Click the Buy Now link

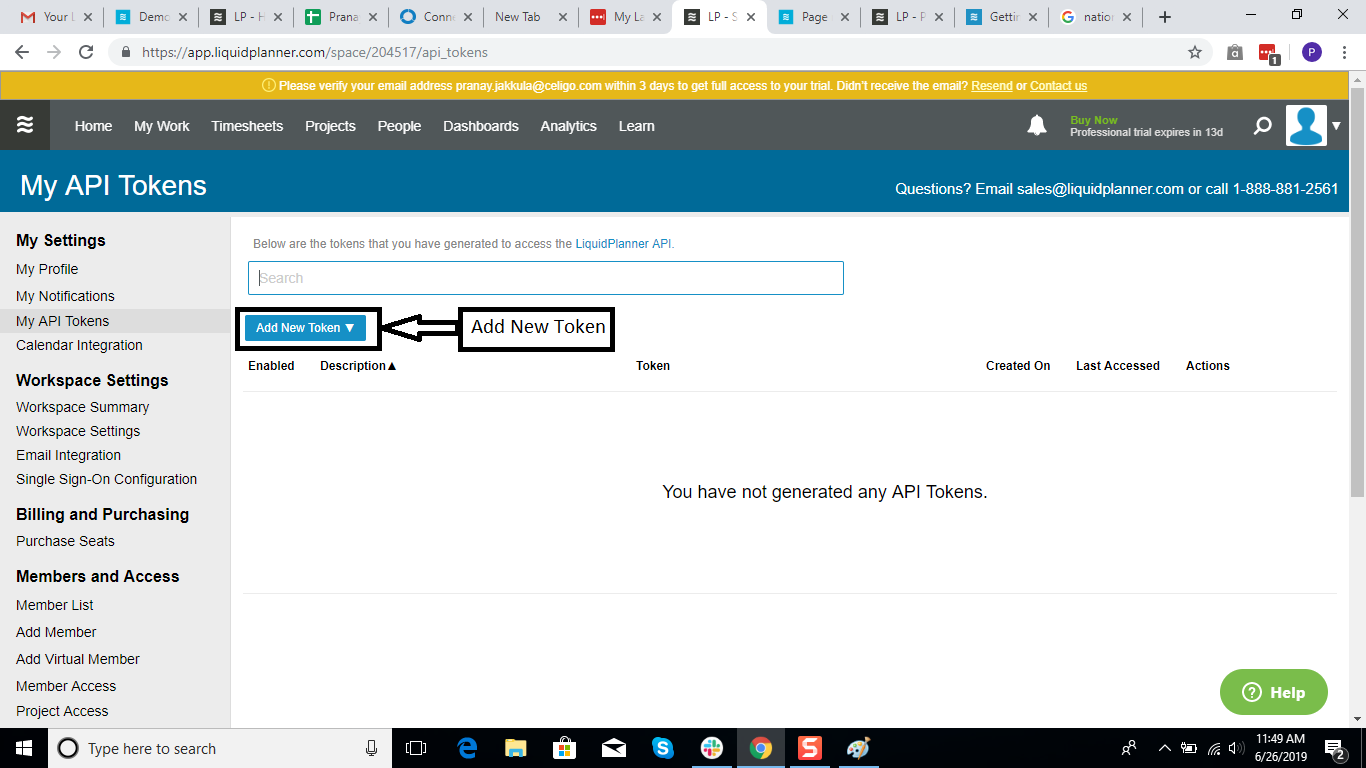(1094, 120)
